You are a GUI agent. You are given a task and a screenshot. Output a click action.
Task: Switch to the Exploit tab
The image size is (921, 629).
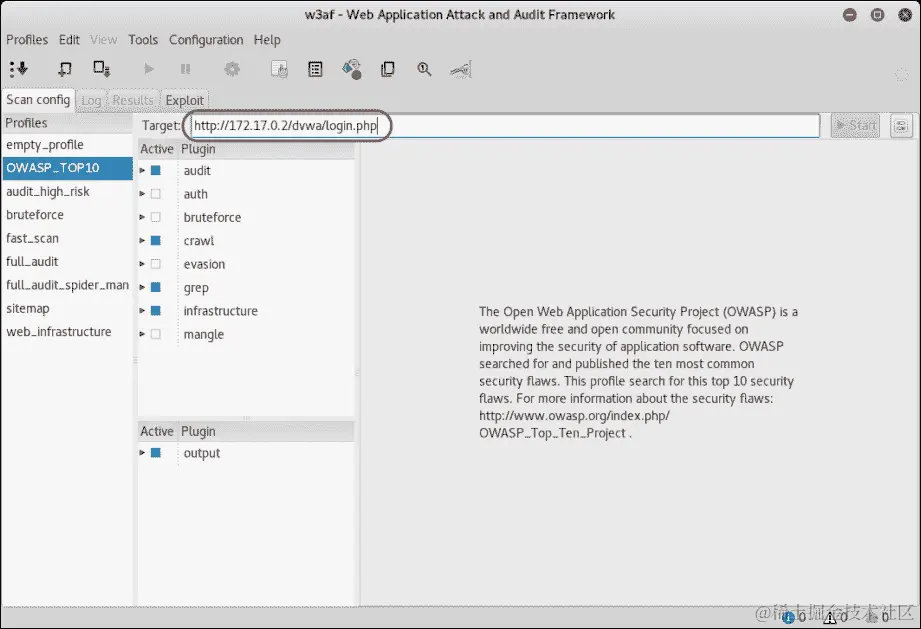click(x=184, y=100)
